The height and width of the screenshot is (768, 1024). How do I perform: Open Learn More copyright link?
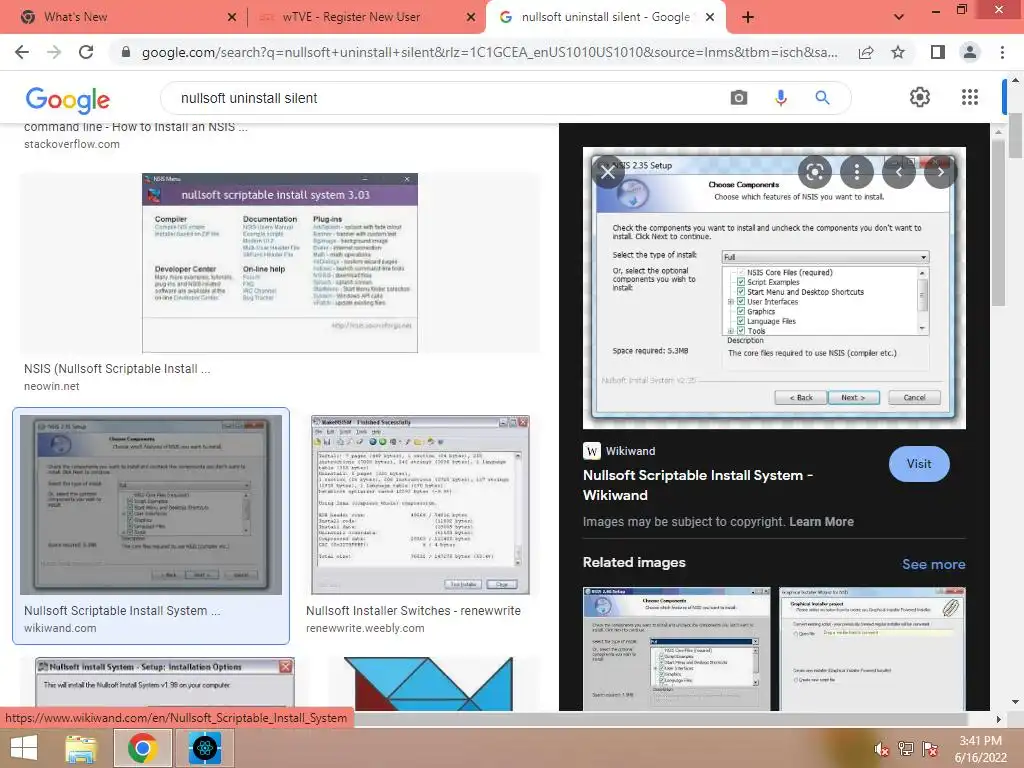821,522
